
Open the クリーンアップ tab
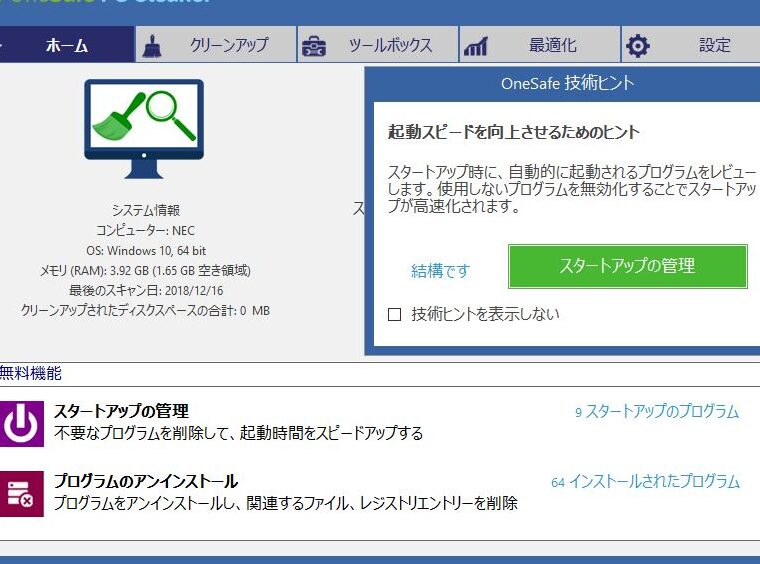[x=229, y=45]
